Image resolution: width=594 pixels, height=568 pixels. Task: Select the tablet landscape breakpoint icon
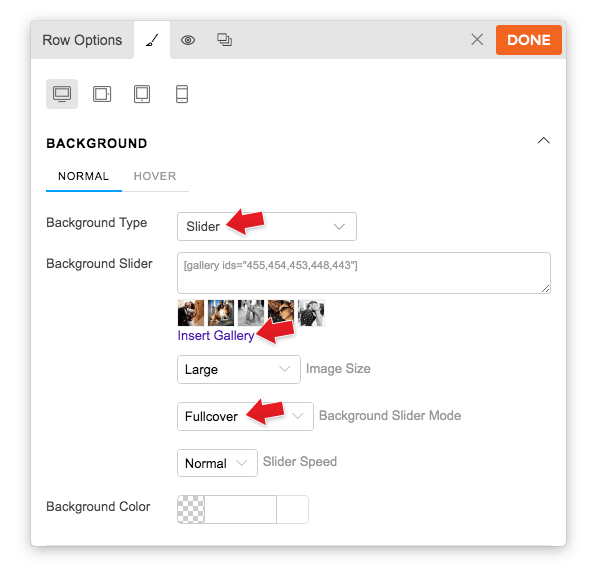point(102,94)
